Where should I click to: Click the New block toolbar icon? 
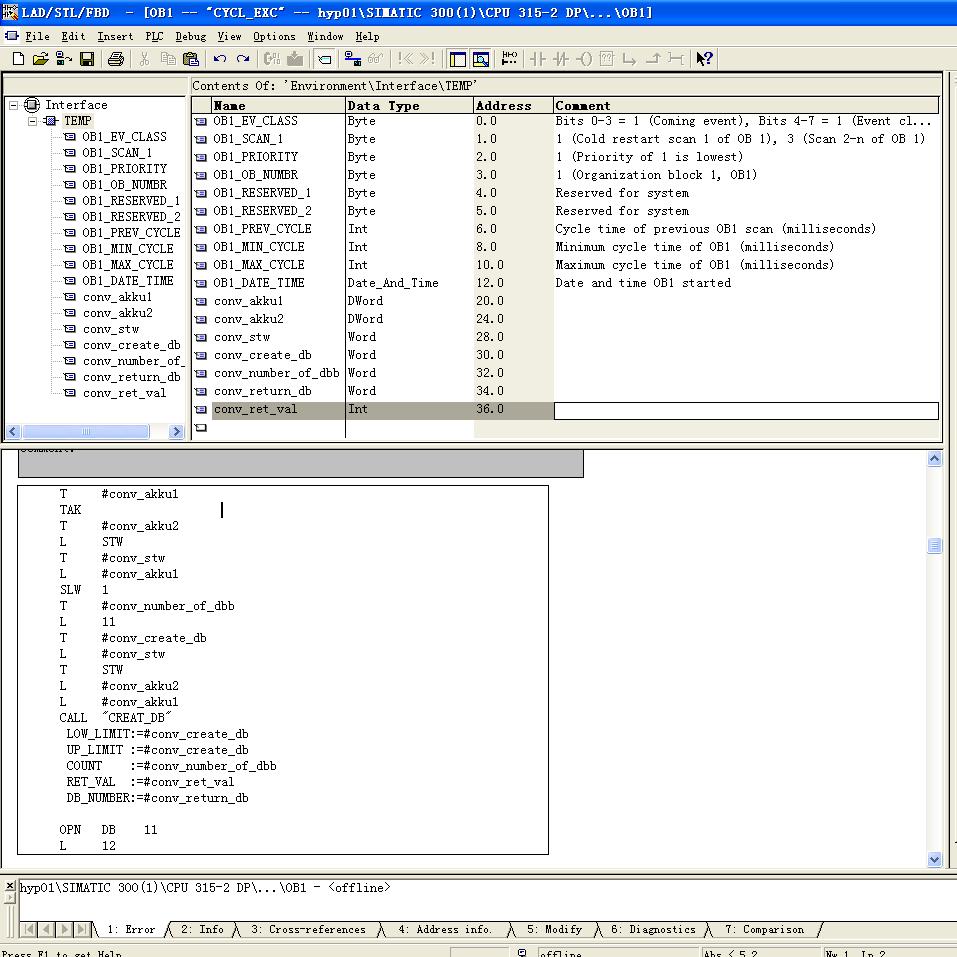18,59
